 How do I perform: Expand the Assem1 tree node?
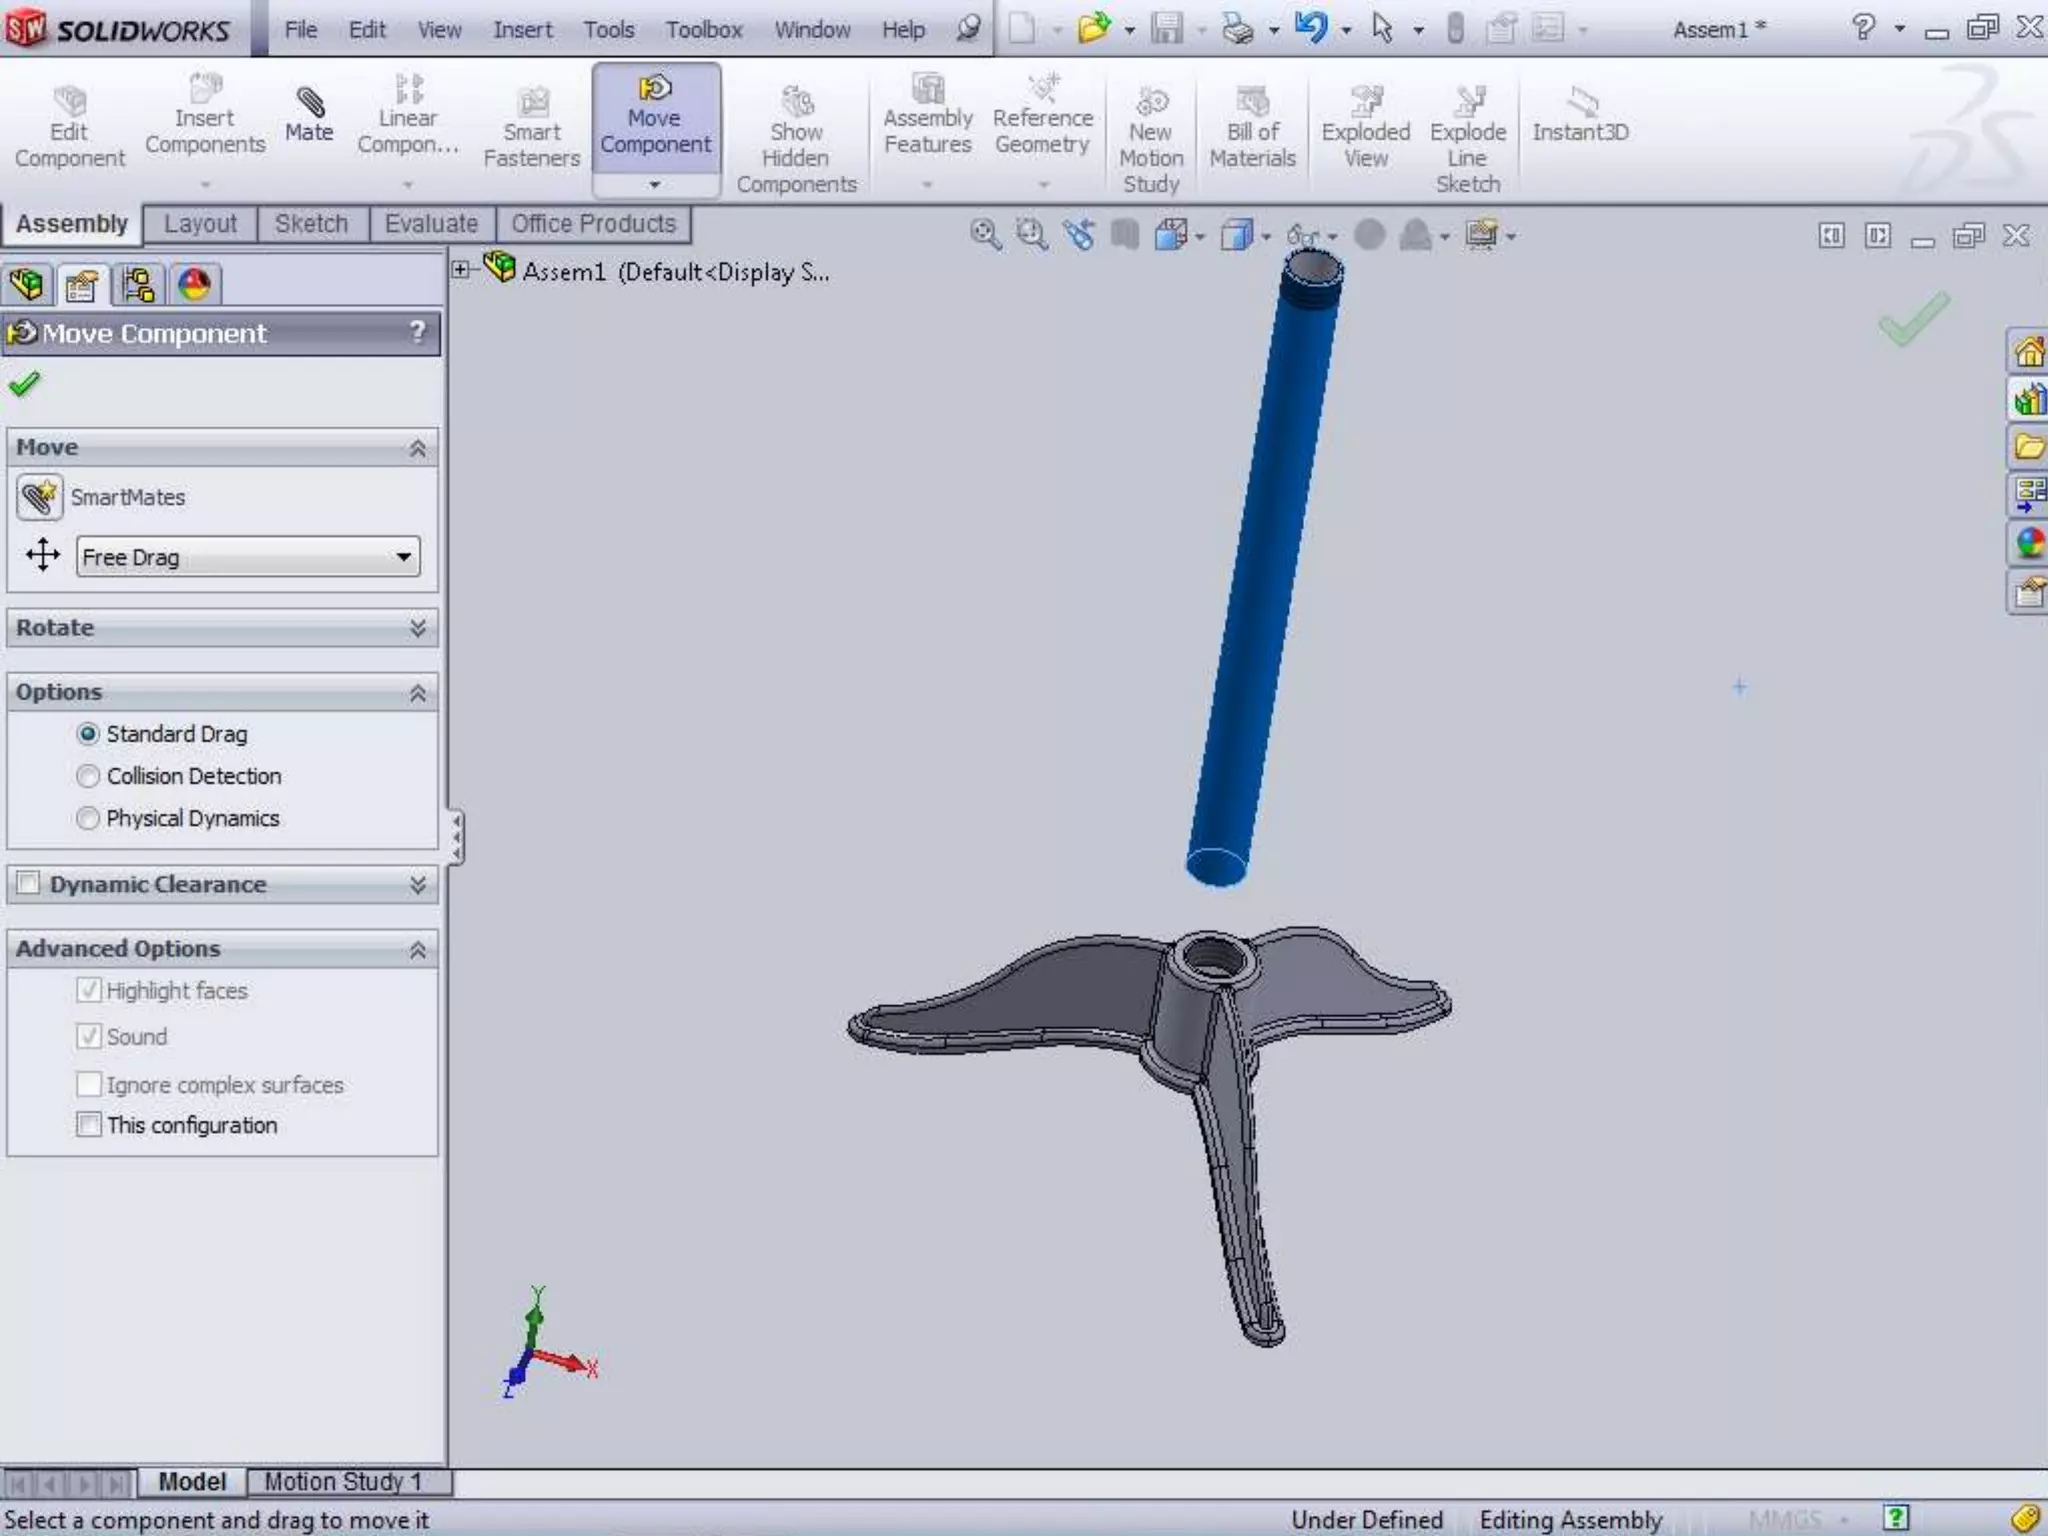click(461, 269)
